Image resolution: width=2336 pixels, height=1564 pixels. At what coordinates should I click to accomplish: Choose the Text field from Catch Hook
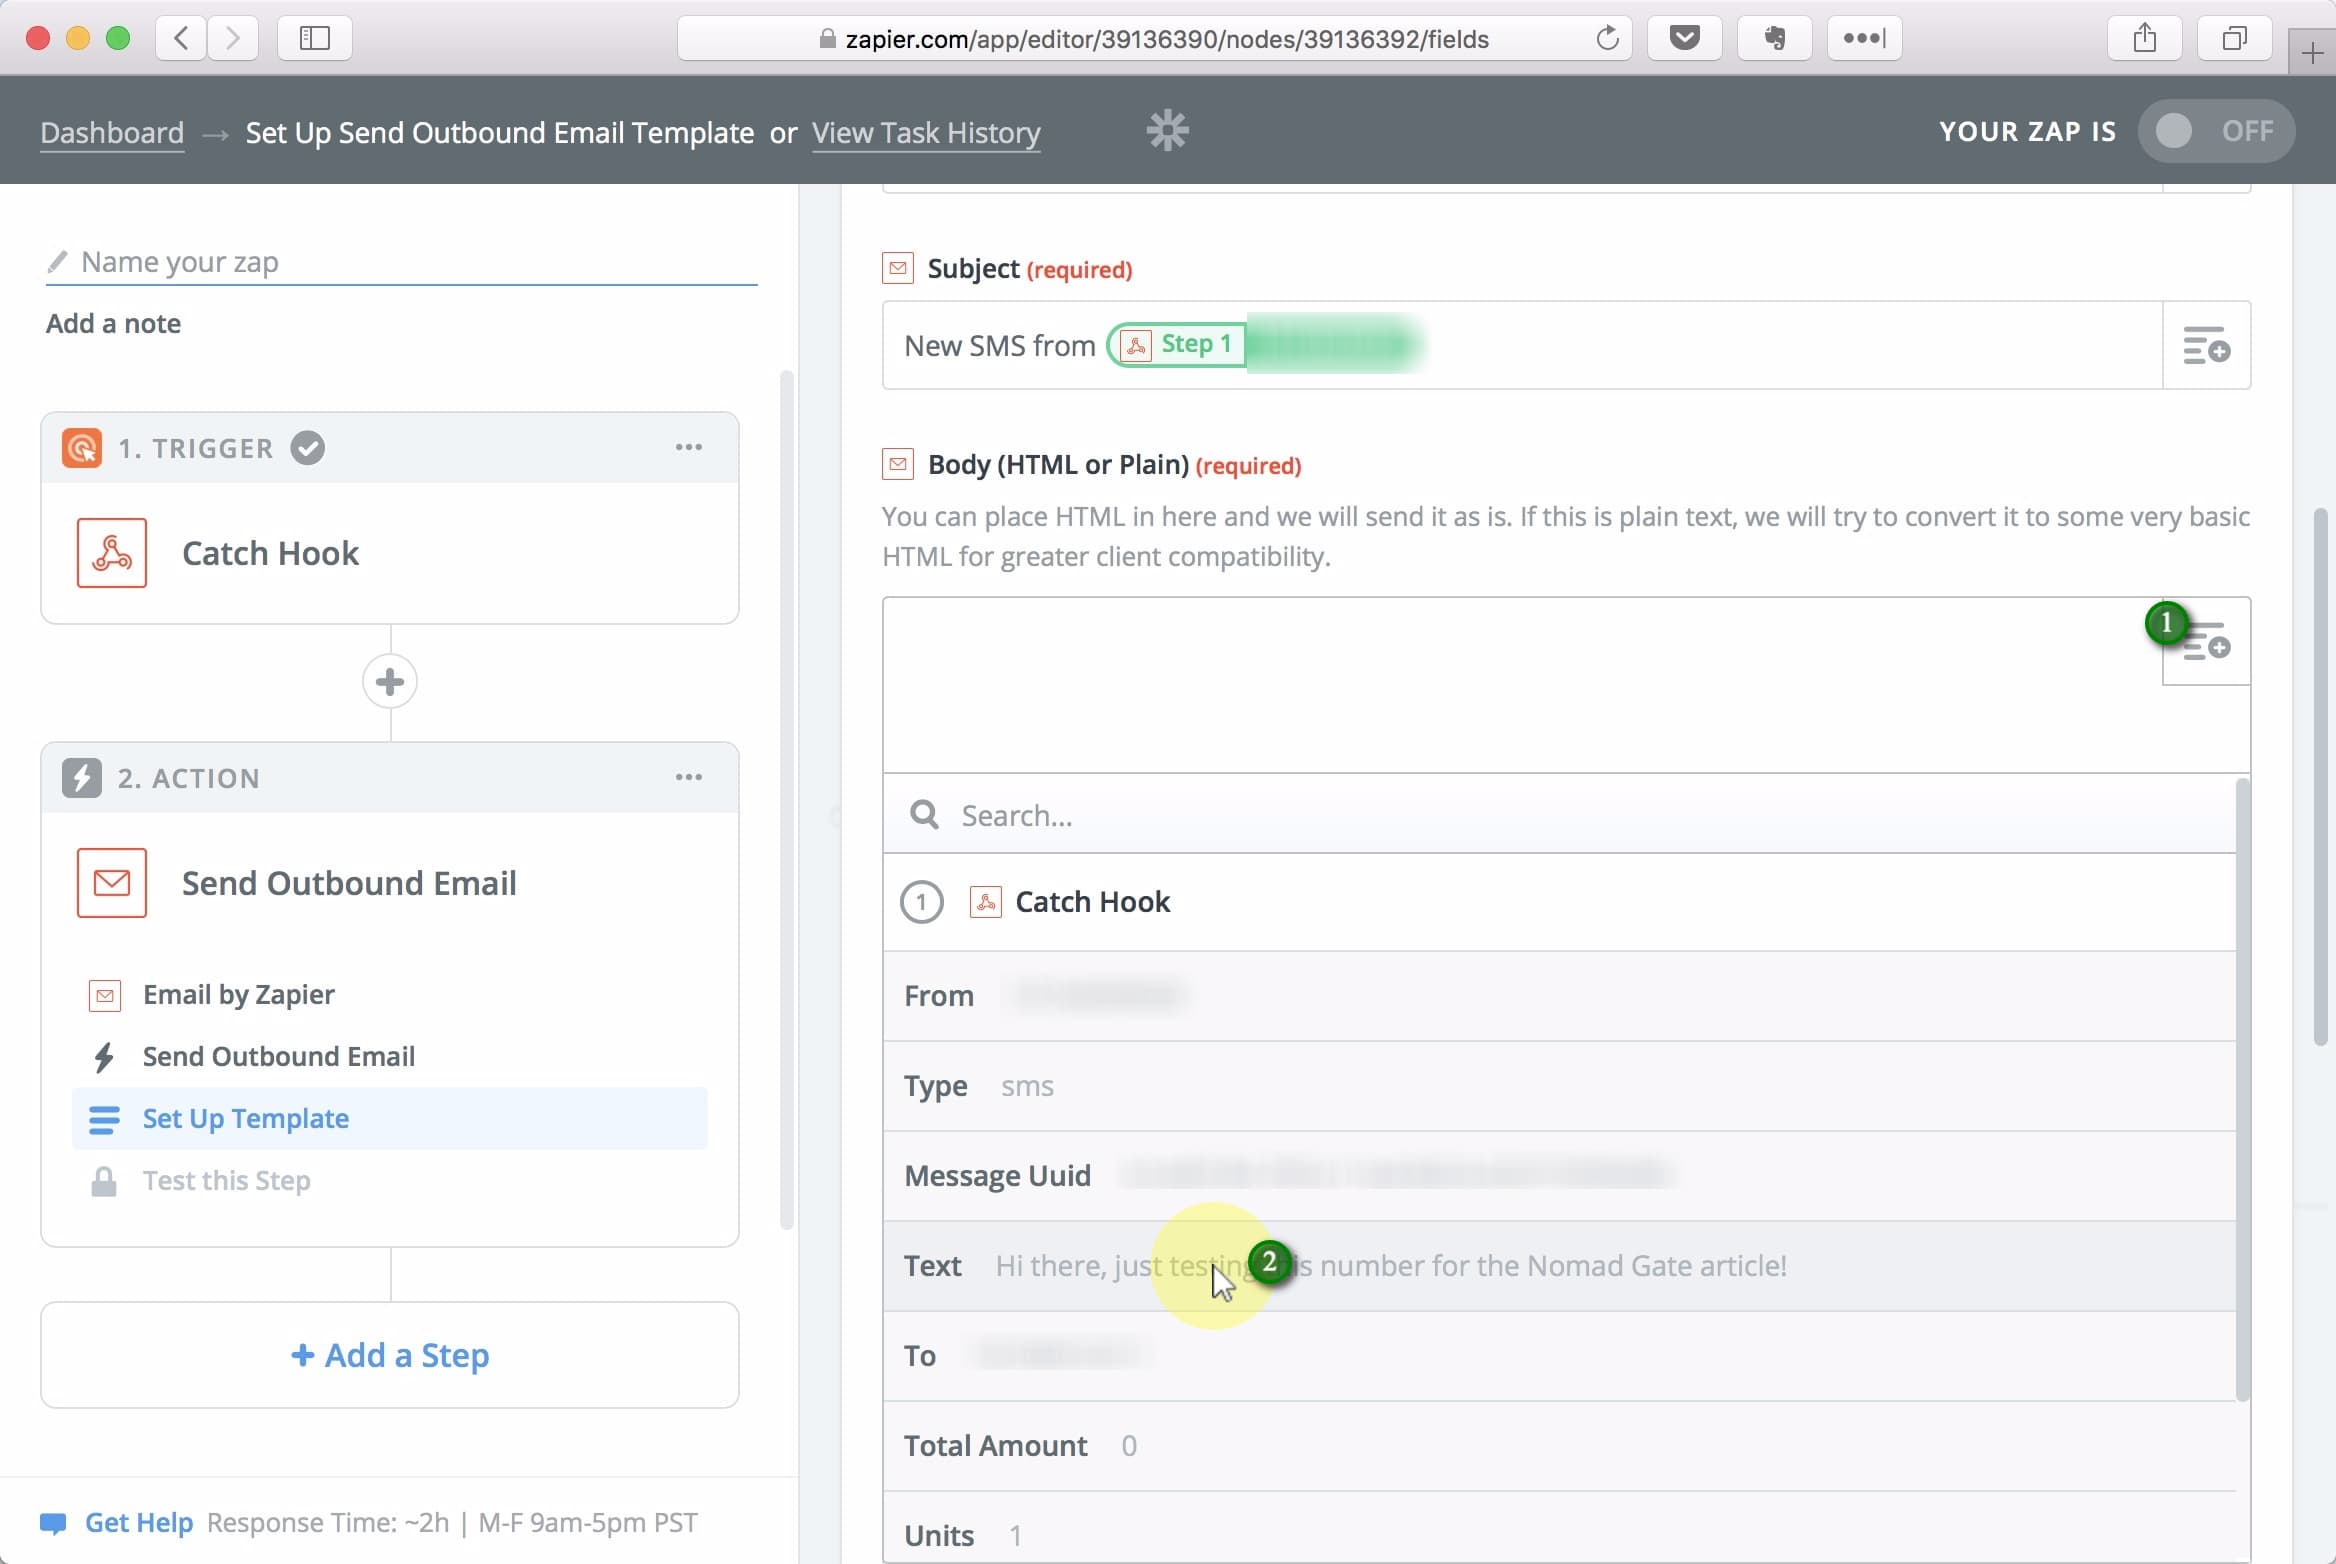point(1559,1266)
